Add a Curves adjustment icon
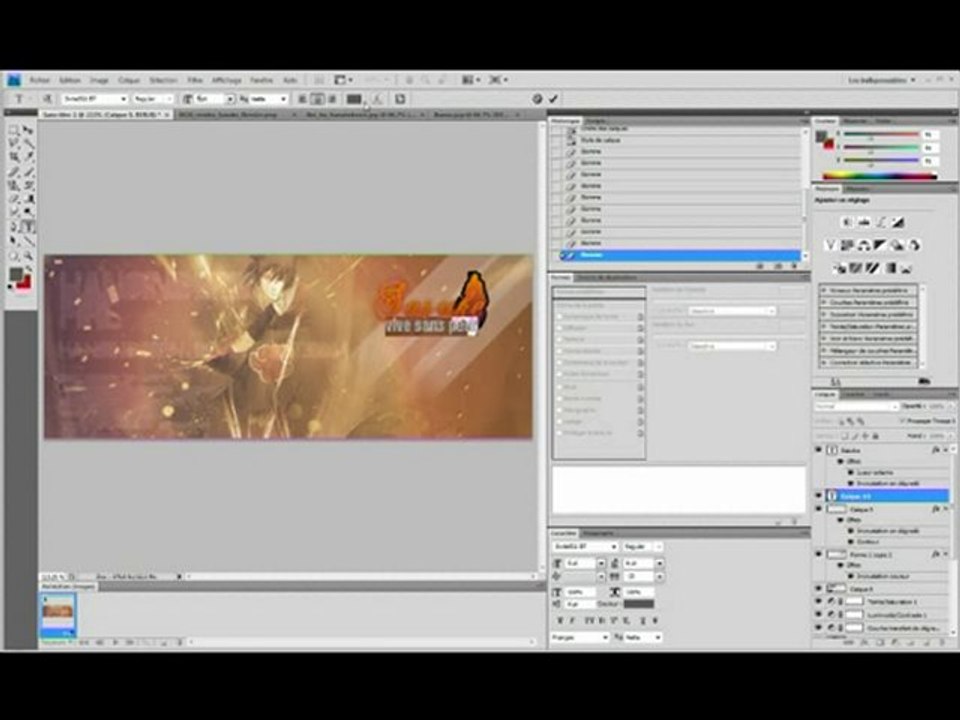The height and width of the screenshot is (720, 960). click(880, 222)
